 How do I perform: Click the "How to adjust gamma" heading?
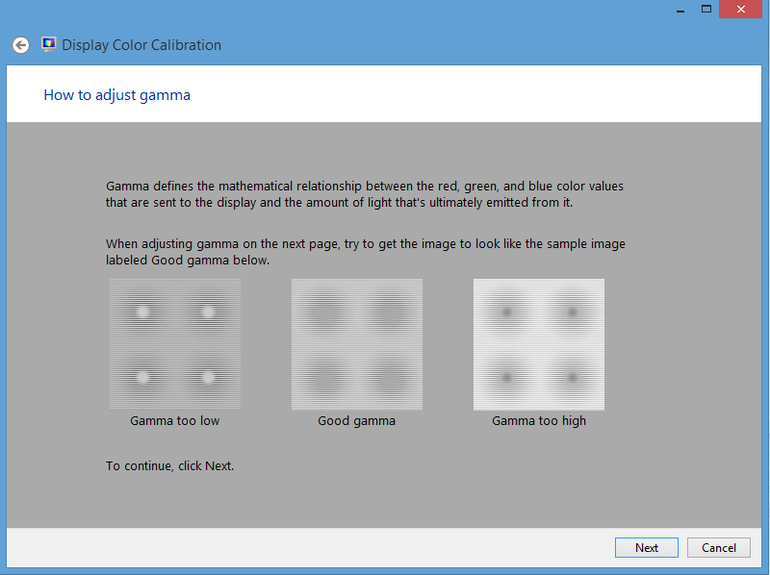[x=117, y=95]
